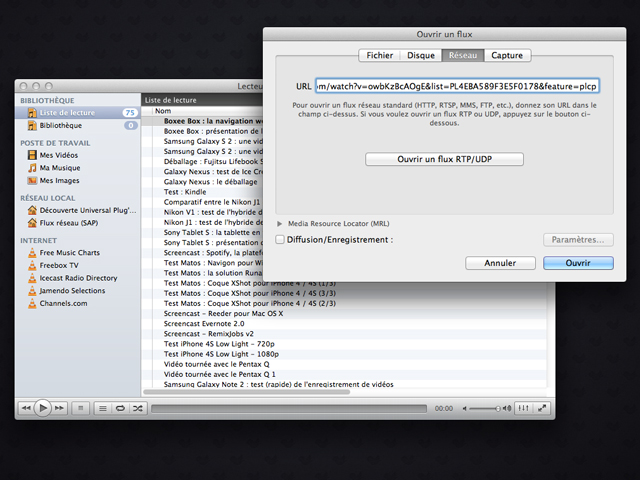Toggle the shuffle mode icon
This screenshot has height=480, width=640.
coord(138,408)
